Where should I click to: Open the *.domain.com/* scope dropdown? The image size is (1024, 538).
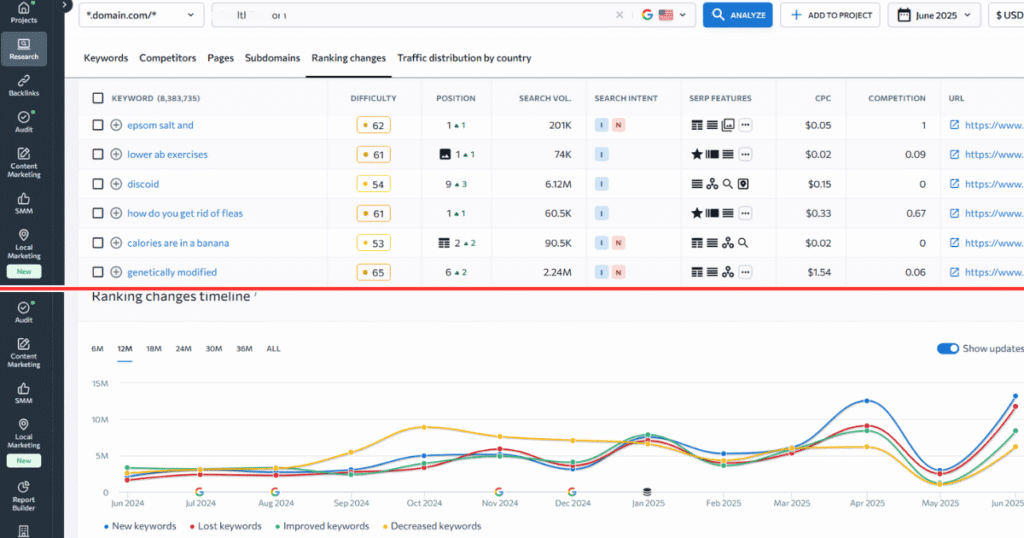pos(141,15)
